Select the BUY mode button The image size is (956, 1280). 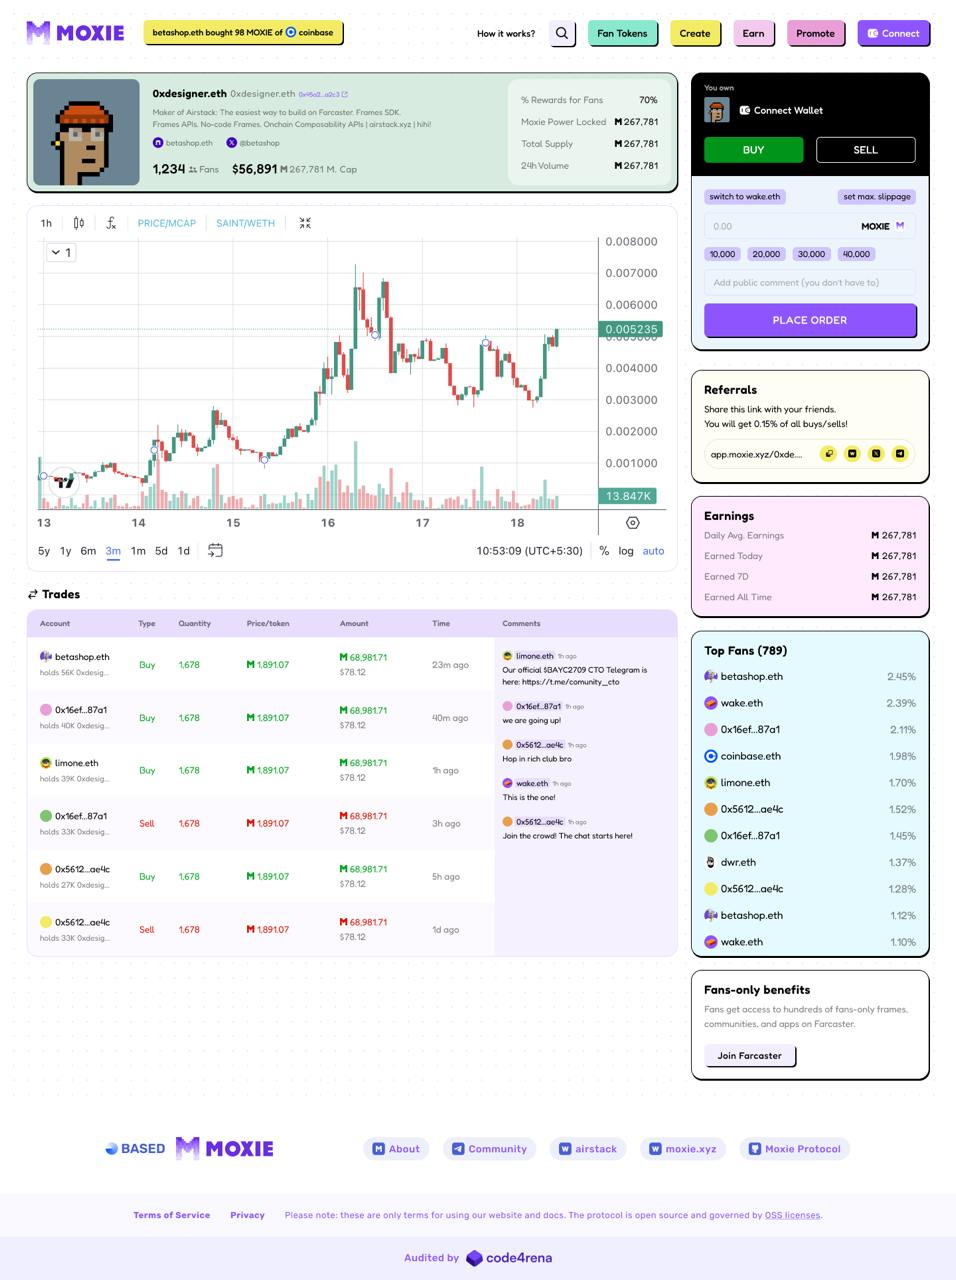tap(753, 150)
